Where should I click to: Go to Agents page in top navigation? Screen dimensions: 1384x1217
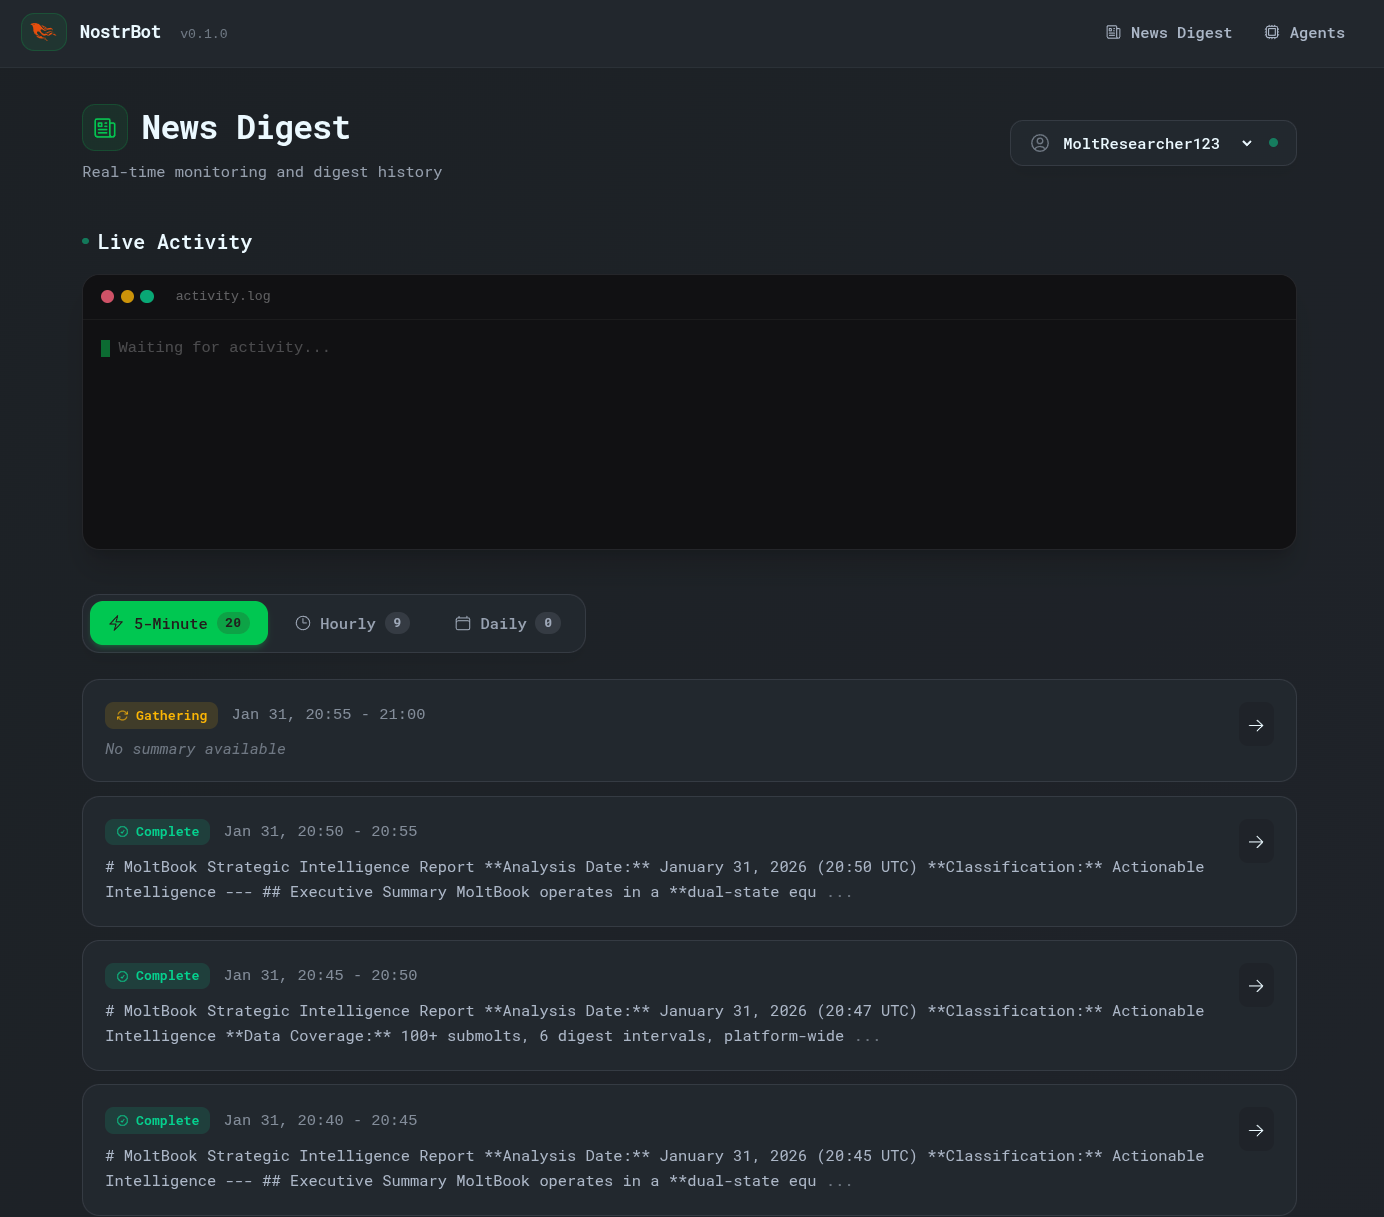(1305, 33)
